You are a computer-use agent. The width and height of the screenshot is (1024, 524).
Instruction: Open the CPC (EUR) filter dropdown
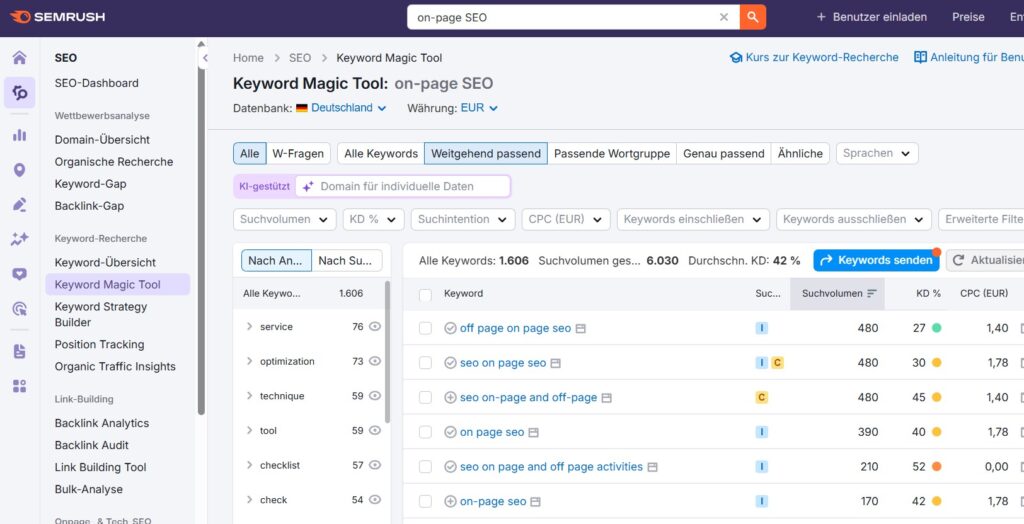566,220
